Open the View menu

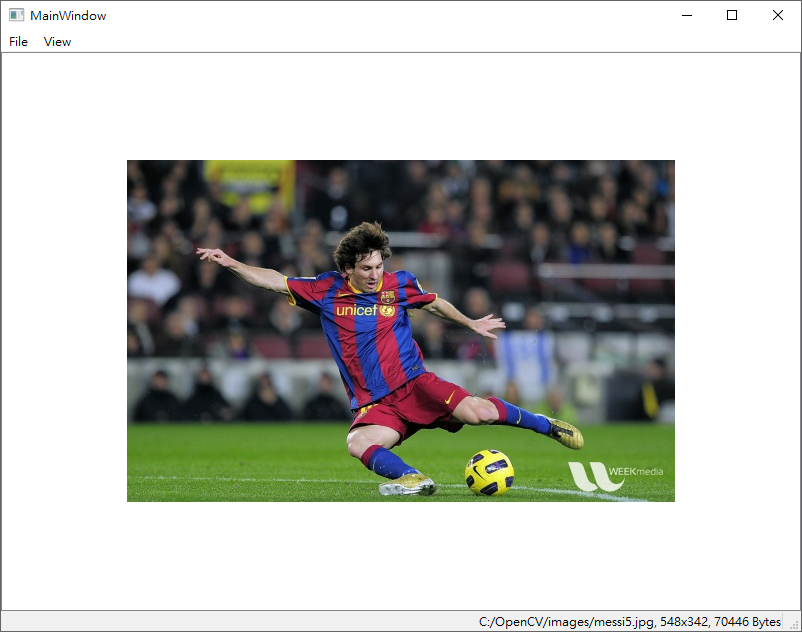[57, 42]
